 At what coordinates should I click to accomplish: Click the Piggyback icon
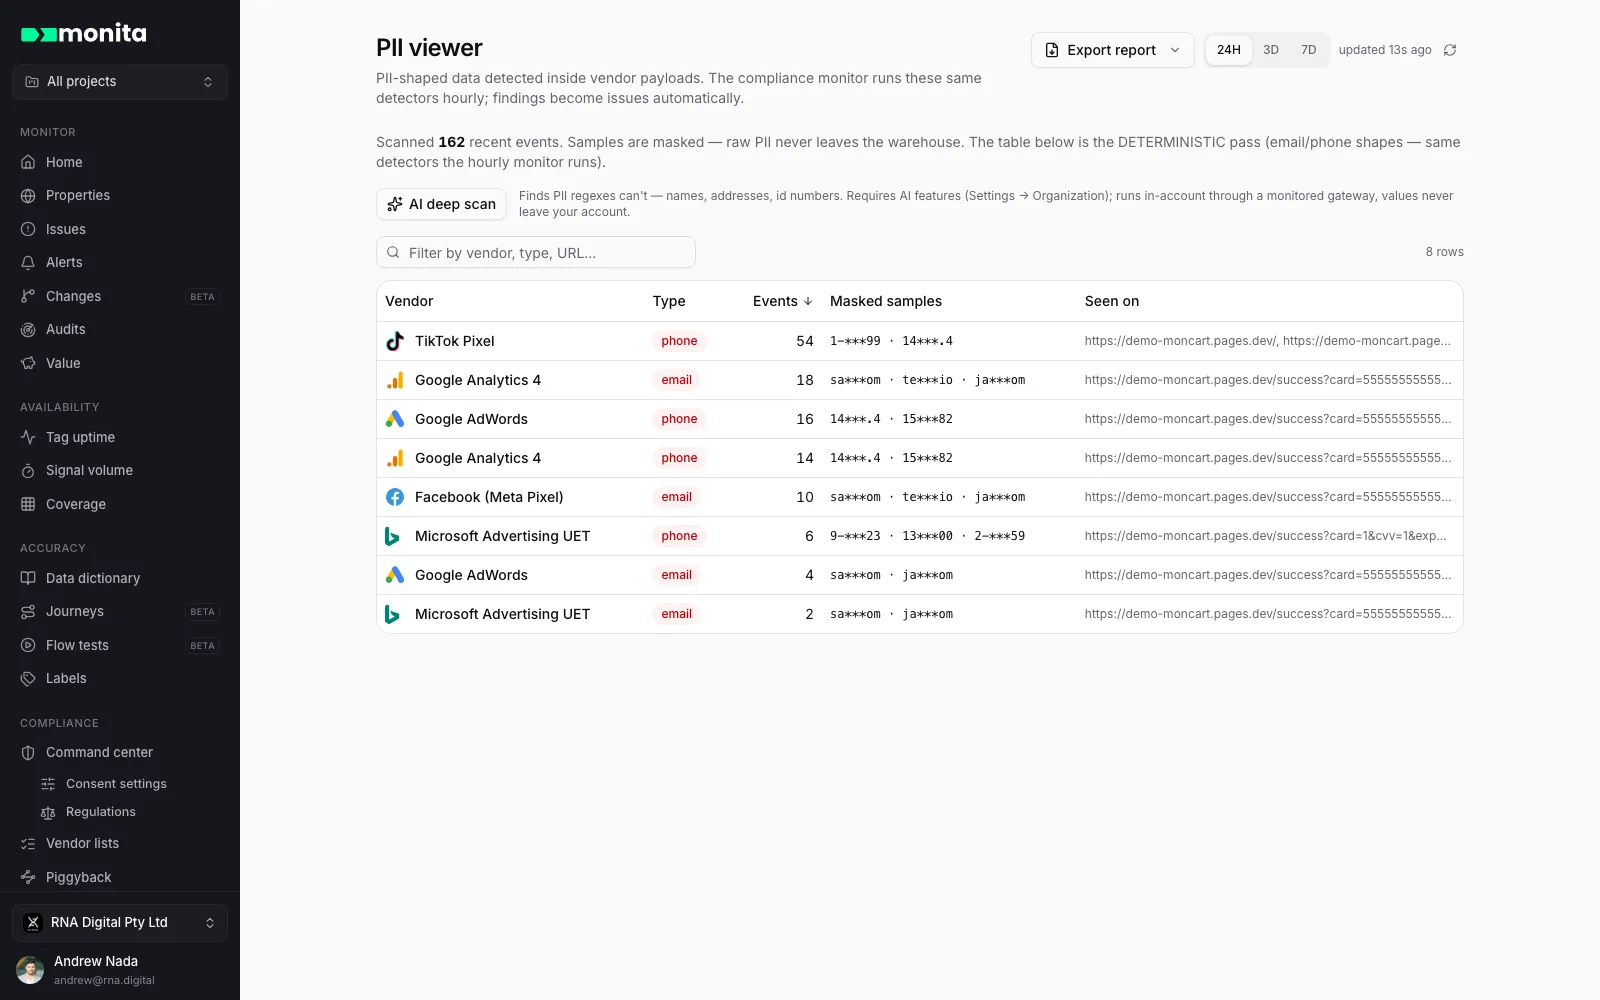pyautogui.click(x=28, y=877)
